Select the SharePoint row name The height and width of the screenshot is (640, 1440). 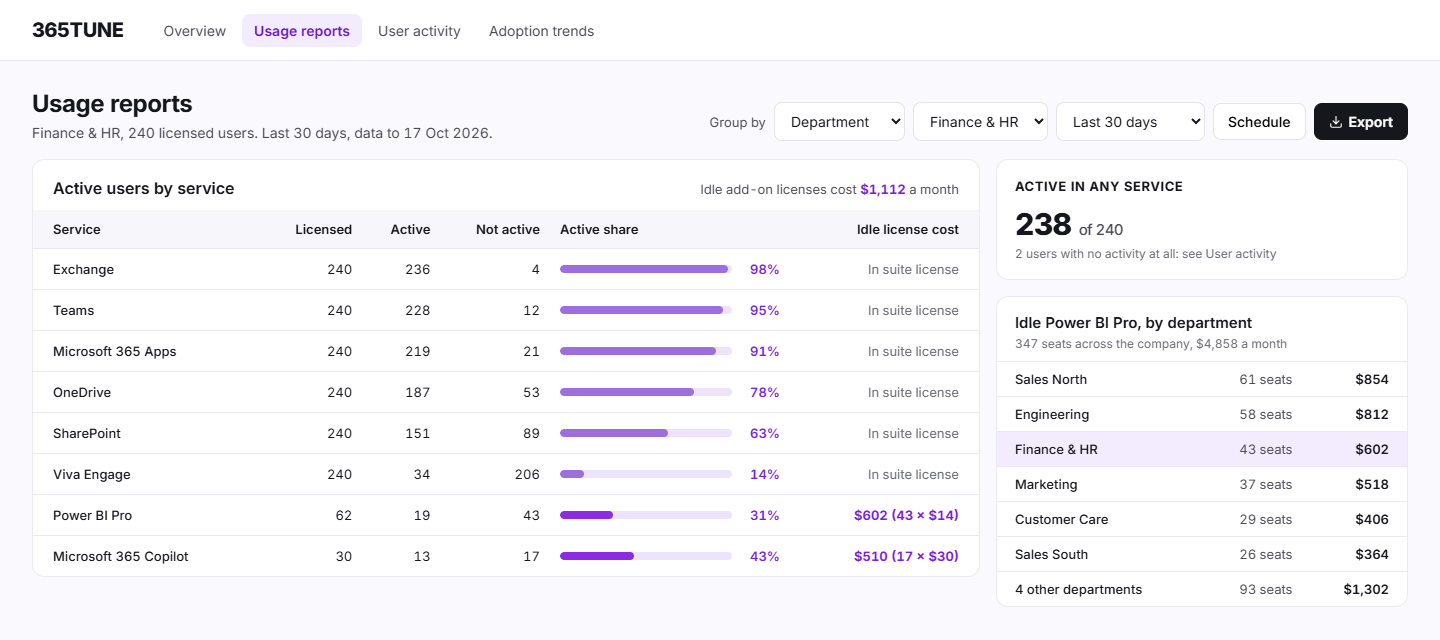click(x=87, y=433)
